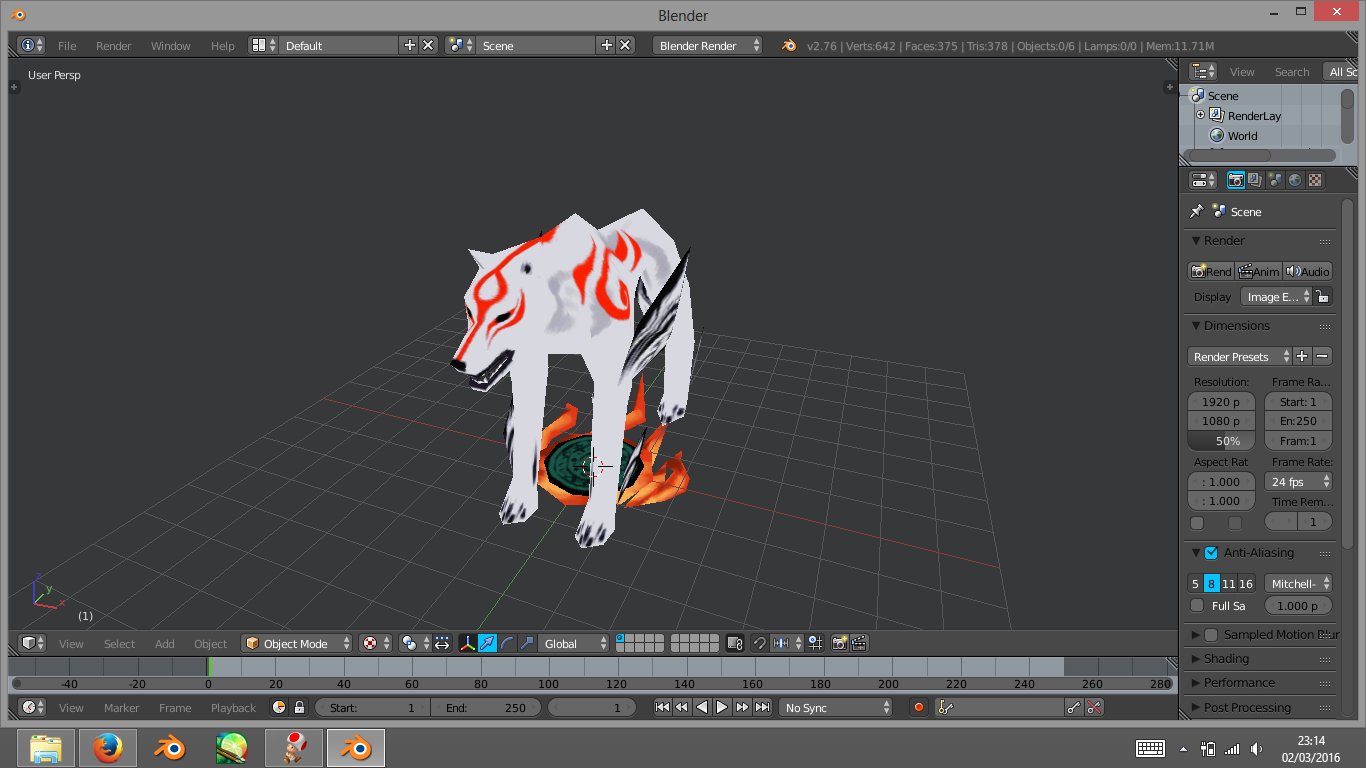Open the Blender Render engine dropdown

(x=707, y=45)
